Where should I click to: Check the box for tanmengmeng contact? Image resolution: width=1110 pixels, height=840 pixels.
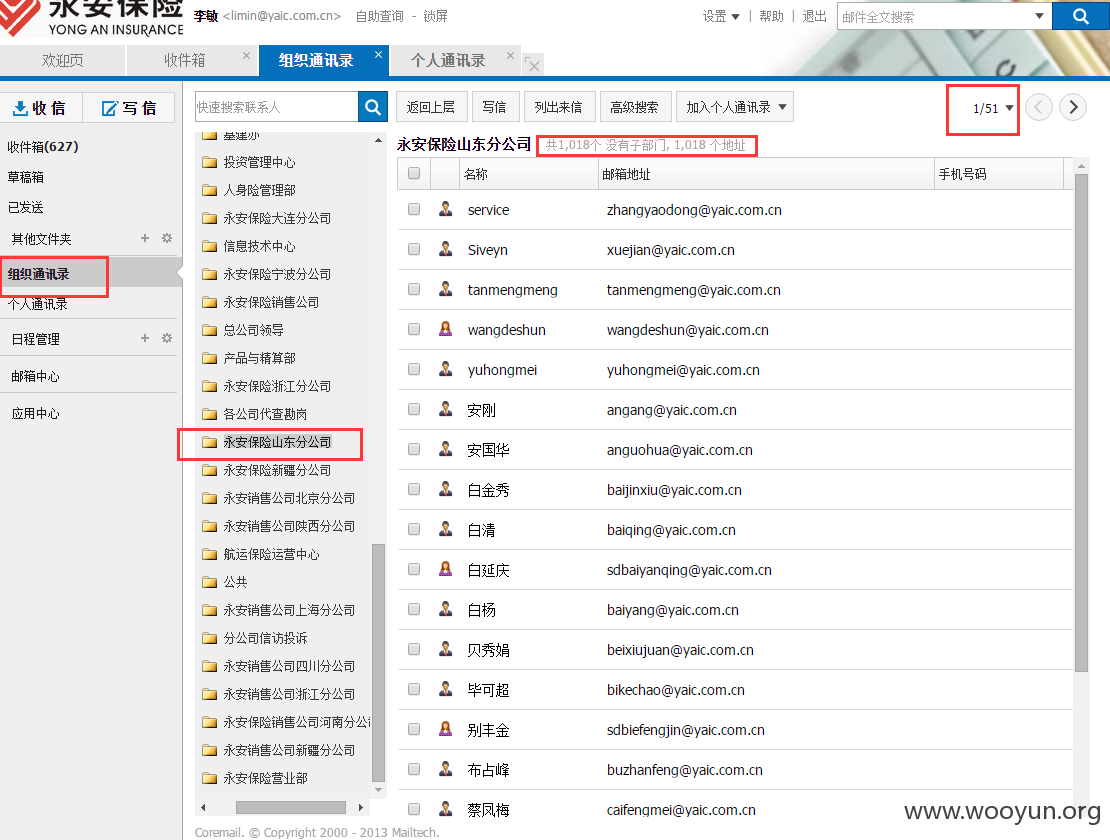point(414,289)
